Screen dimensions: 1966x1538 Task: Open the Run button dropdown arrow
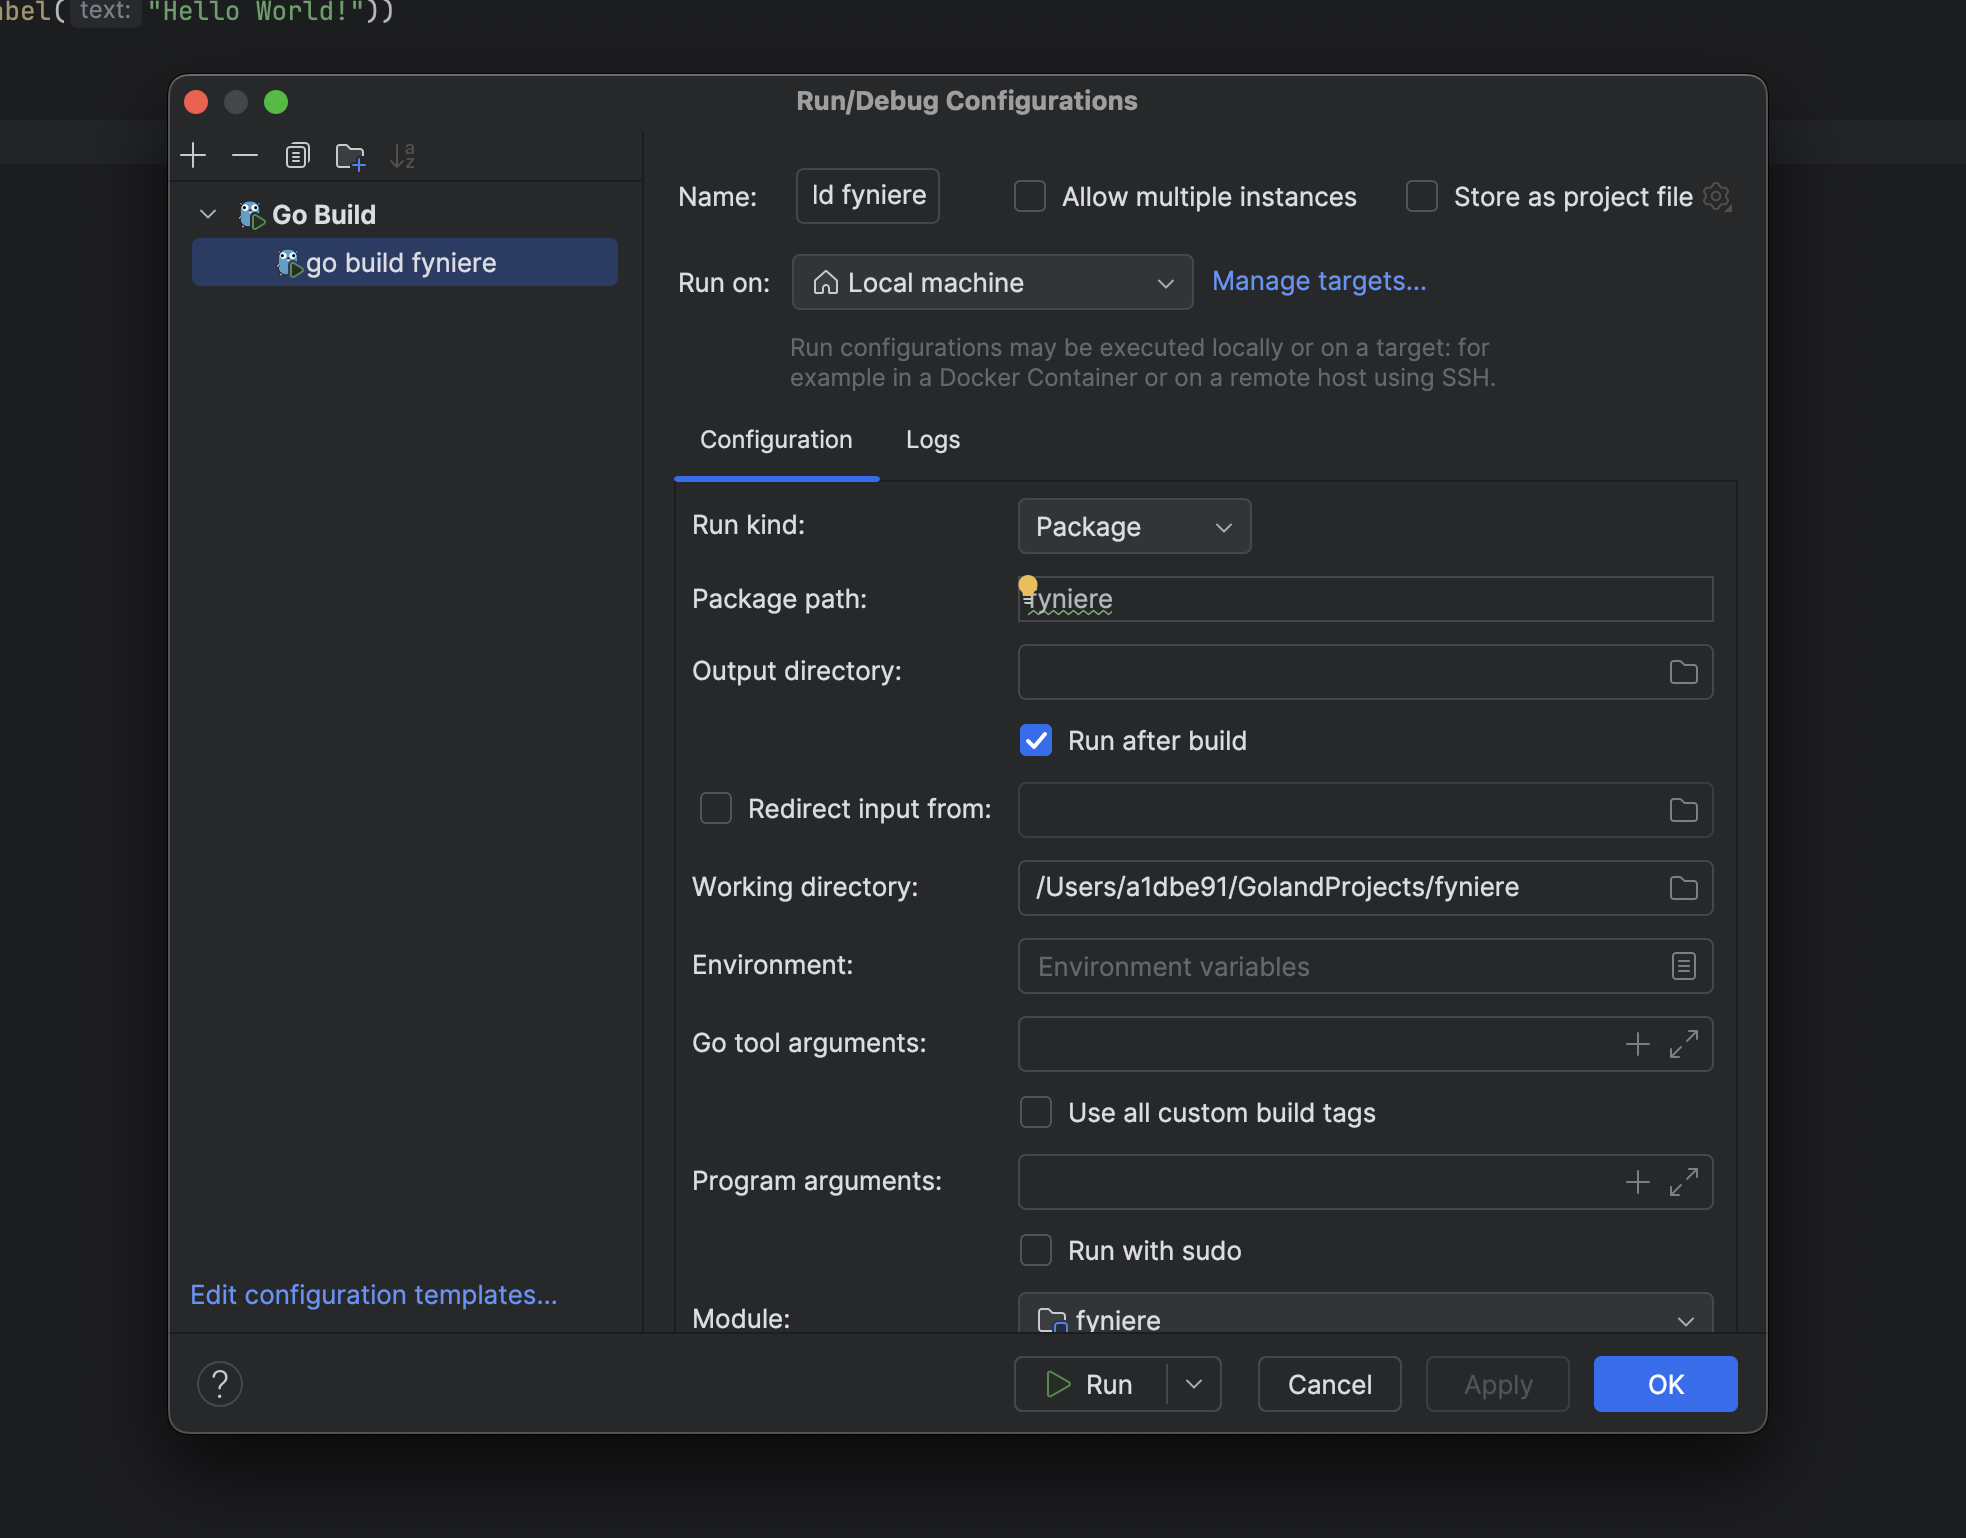coord(1194,1384)
